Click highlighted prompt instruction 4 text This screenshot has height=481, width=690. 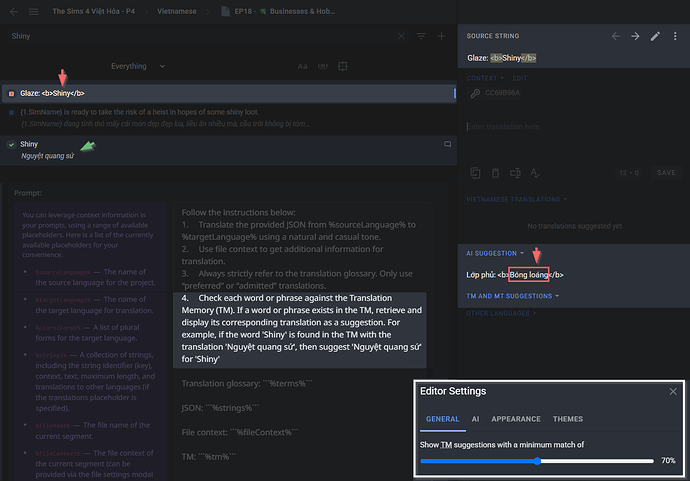point(300,329)
